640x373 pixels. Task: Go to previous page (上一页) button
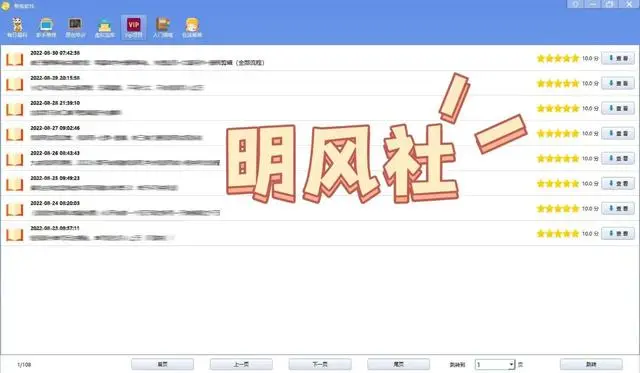(241, 364)
